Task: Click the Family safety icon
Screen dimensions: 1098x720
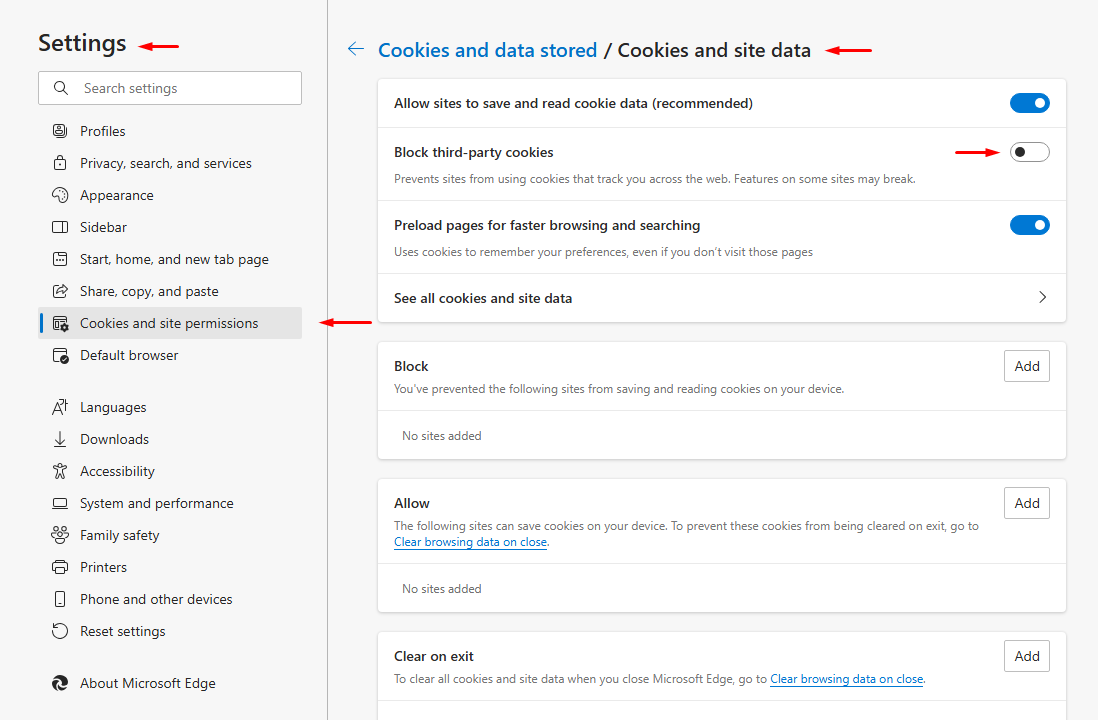Action: 60,535
